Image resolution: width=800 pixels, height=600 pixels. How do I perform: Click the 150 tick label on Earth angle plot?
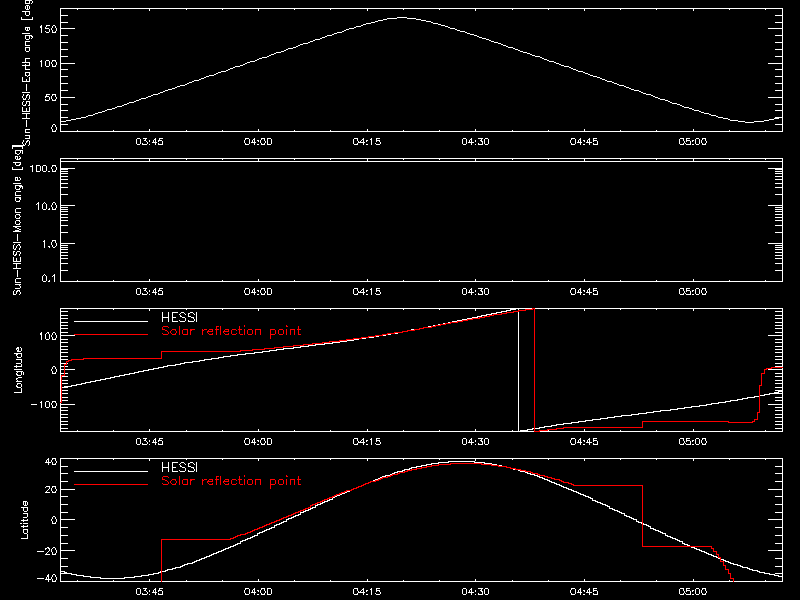pos(48,29)
